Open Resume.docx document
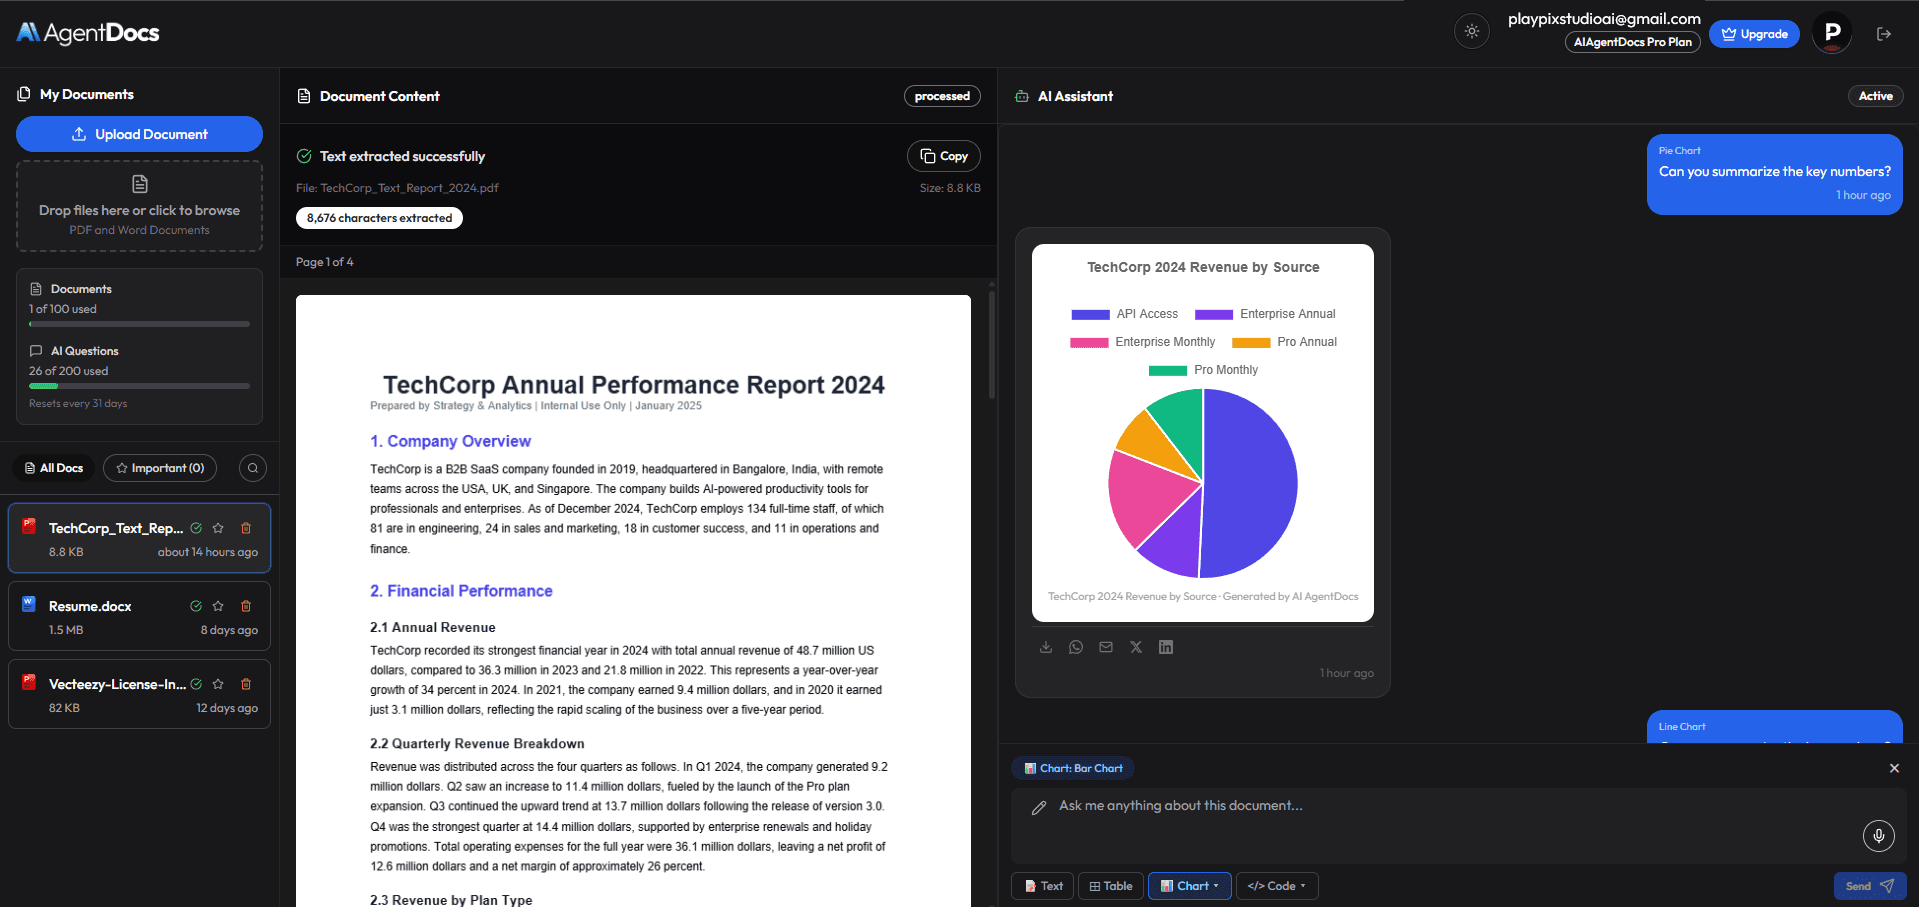The image size is (1919, 907). point(139,616)
